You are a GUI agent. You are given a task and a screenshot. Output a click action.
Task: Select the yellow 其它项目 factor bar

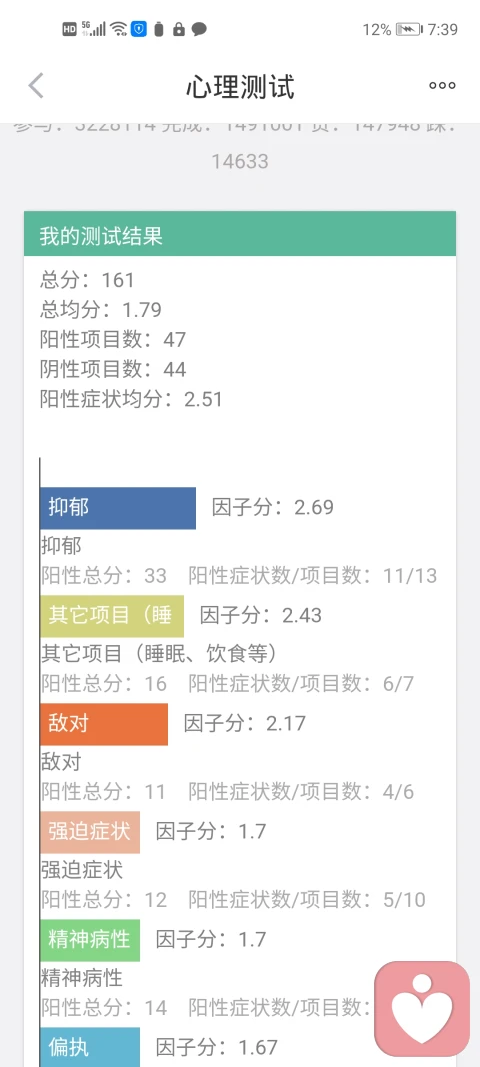pyautogui.click(x=112, y=616)
